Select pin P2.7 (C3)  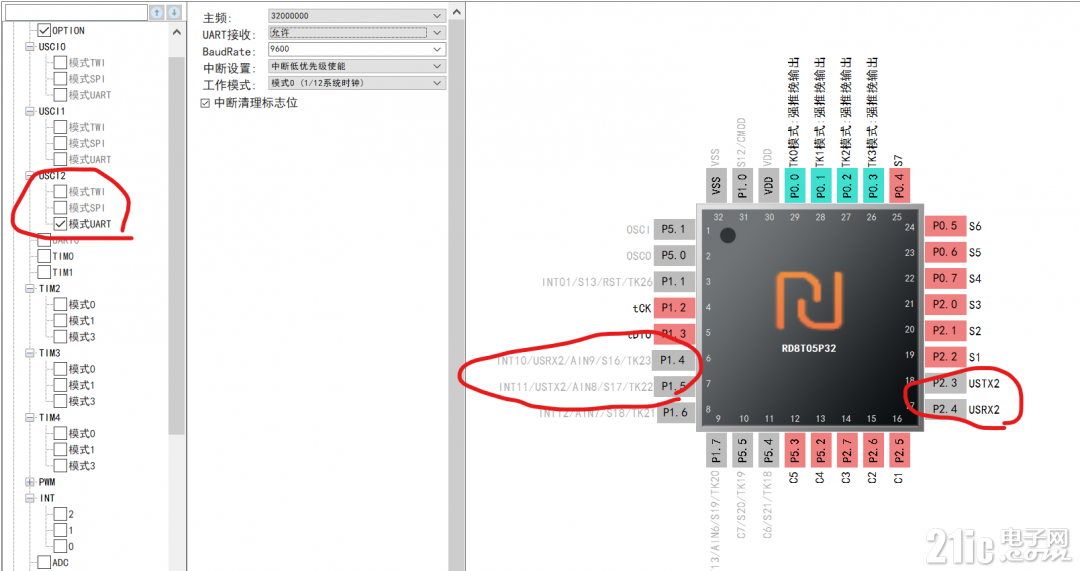pos(847,450)
